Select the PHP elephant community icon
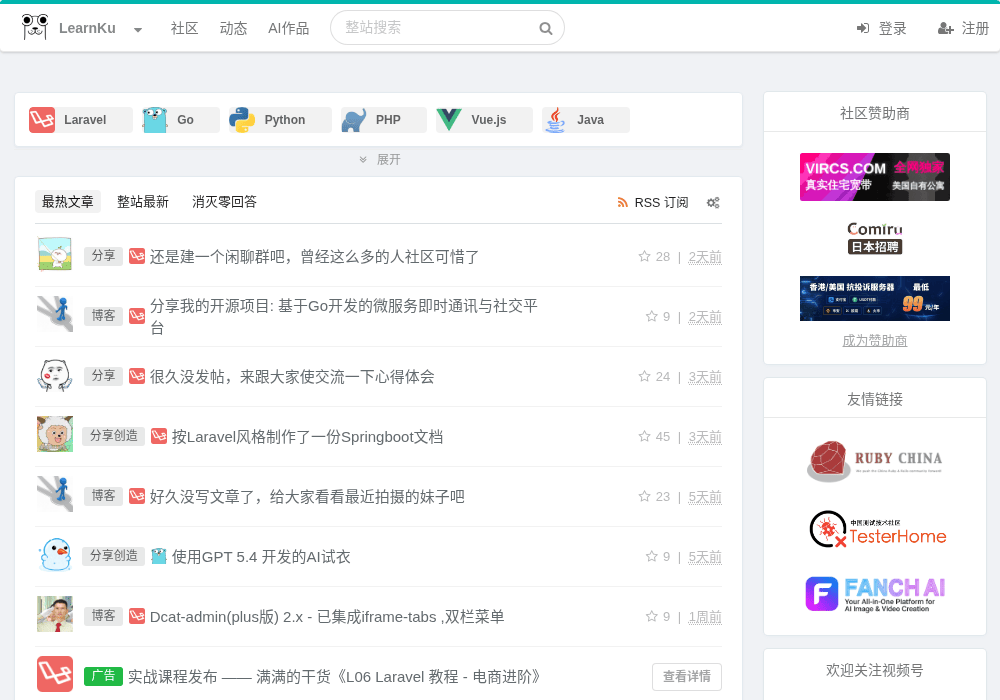Screen dimensions: 1000x700 [x=354, y=120]
